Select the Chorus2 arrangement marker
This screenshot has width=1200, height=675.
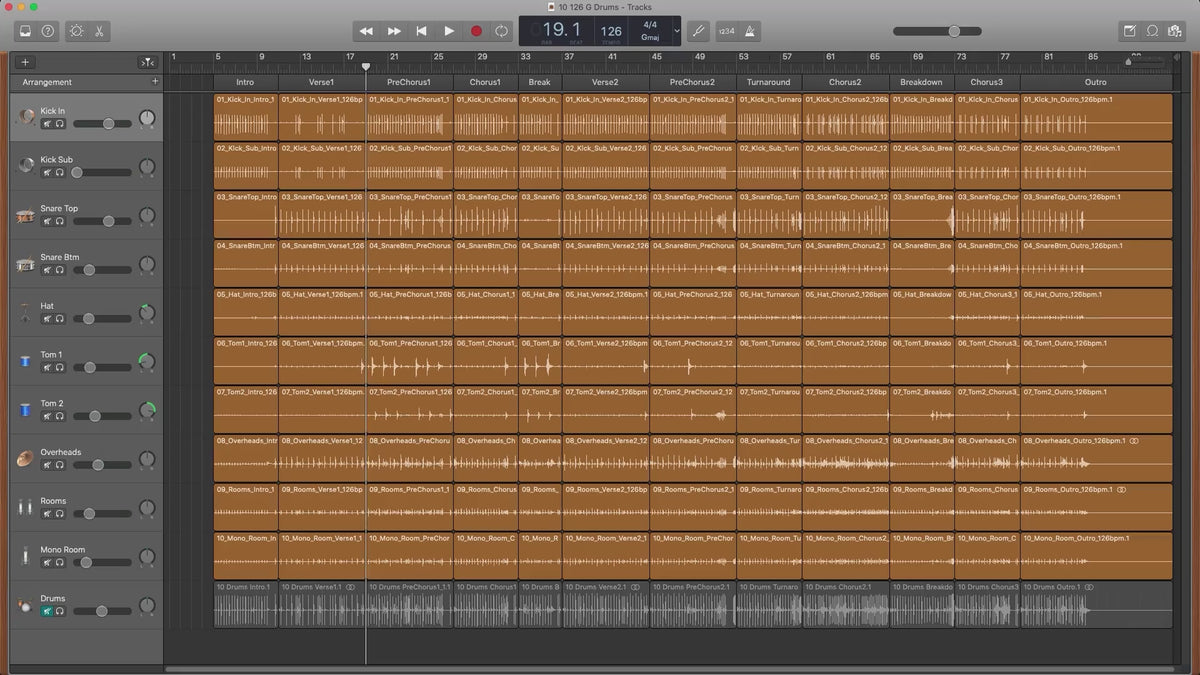coord(845,82)
